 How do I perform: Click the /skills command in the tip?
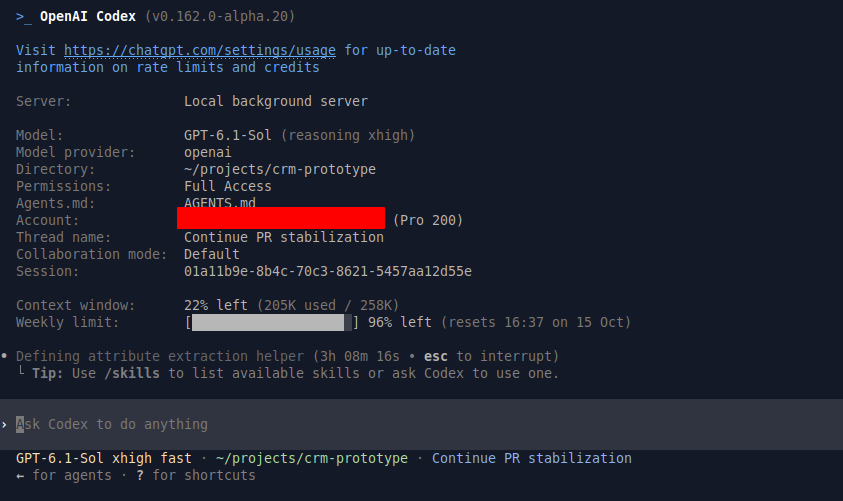[132, 374]
